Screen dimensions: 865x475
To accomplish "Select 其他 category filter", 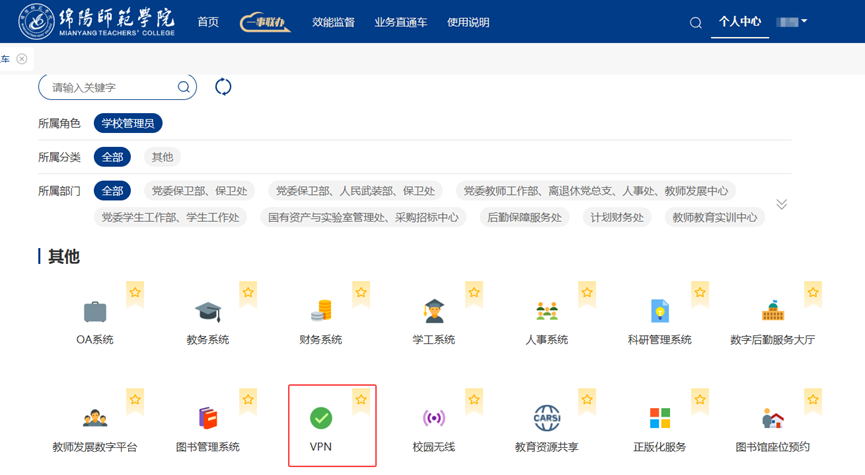I will (162, 157).
